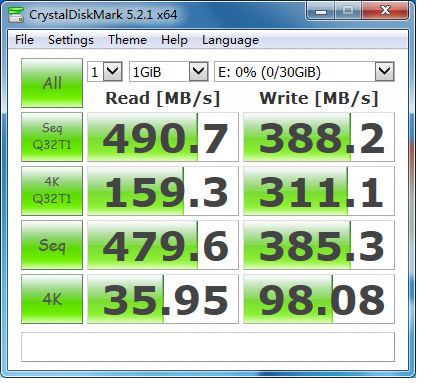This screenshot has width=425, height=383.
Task: Open the Theme menu
Action: (x=127, y=40)
